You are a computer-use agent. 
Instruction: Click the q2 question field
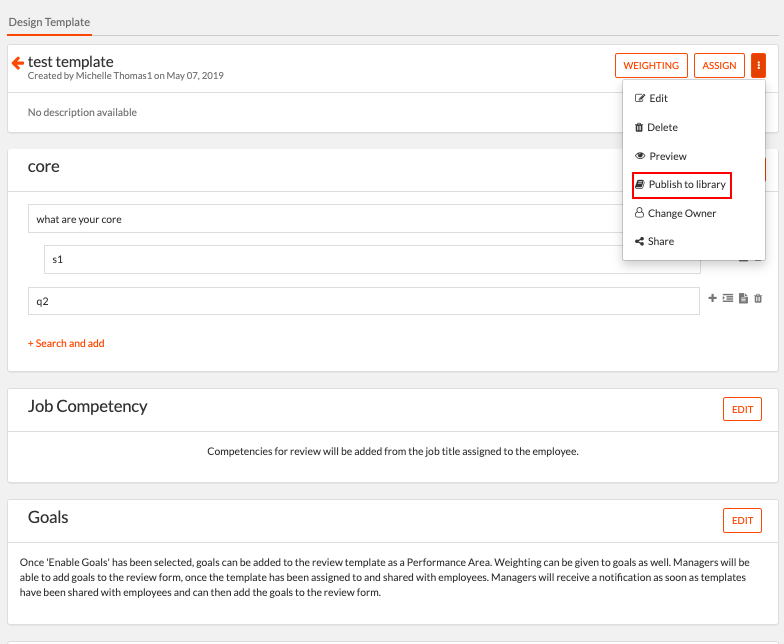[364, 301]
